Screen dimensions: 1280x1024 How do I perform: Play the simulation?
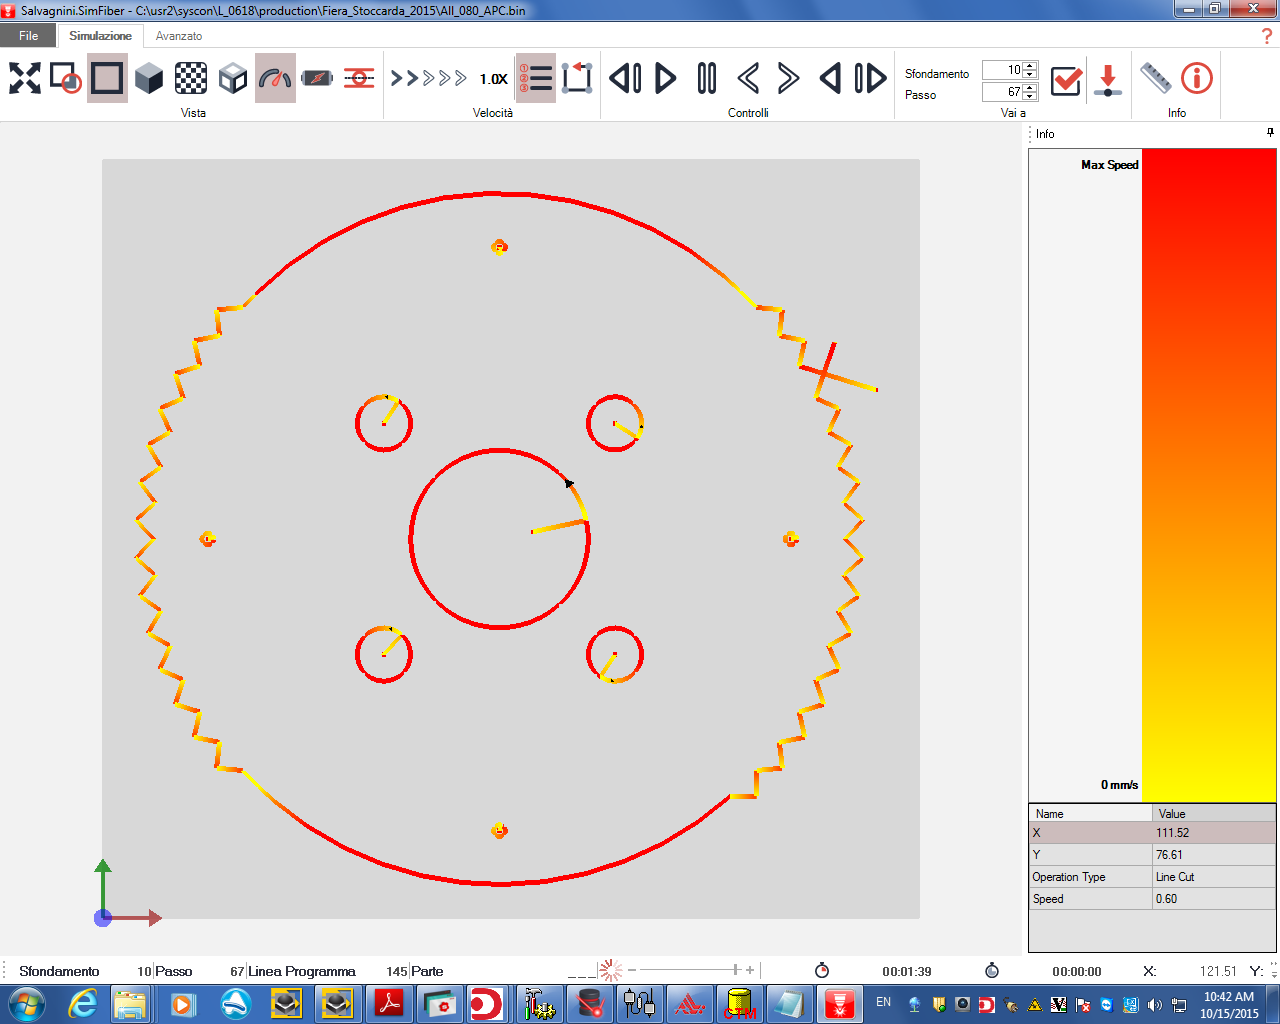click(666, 78)
